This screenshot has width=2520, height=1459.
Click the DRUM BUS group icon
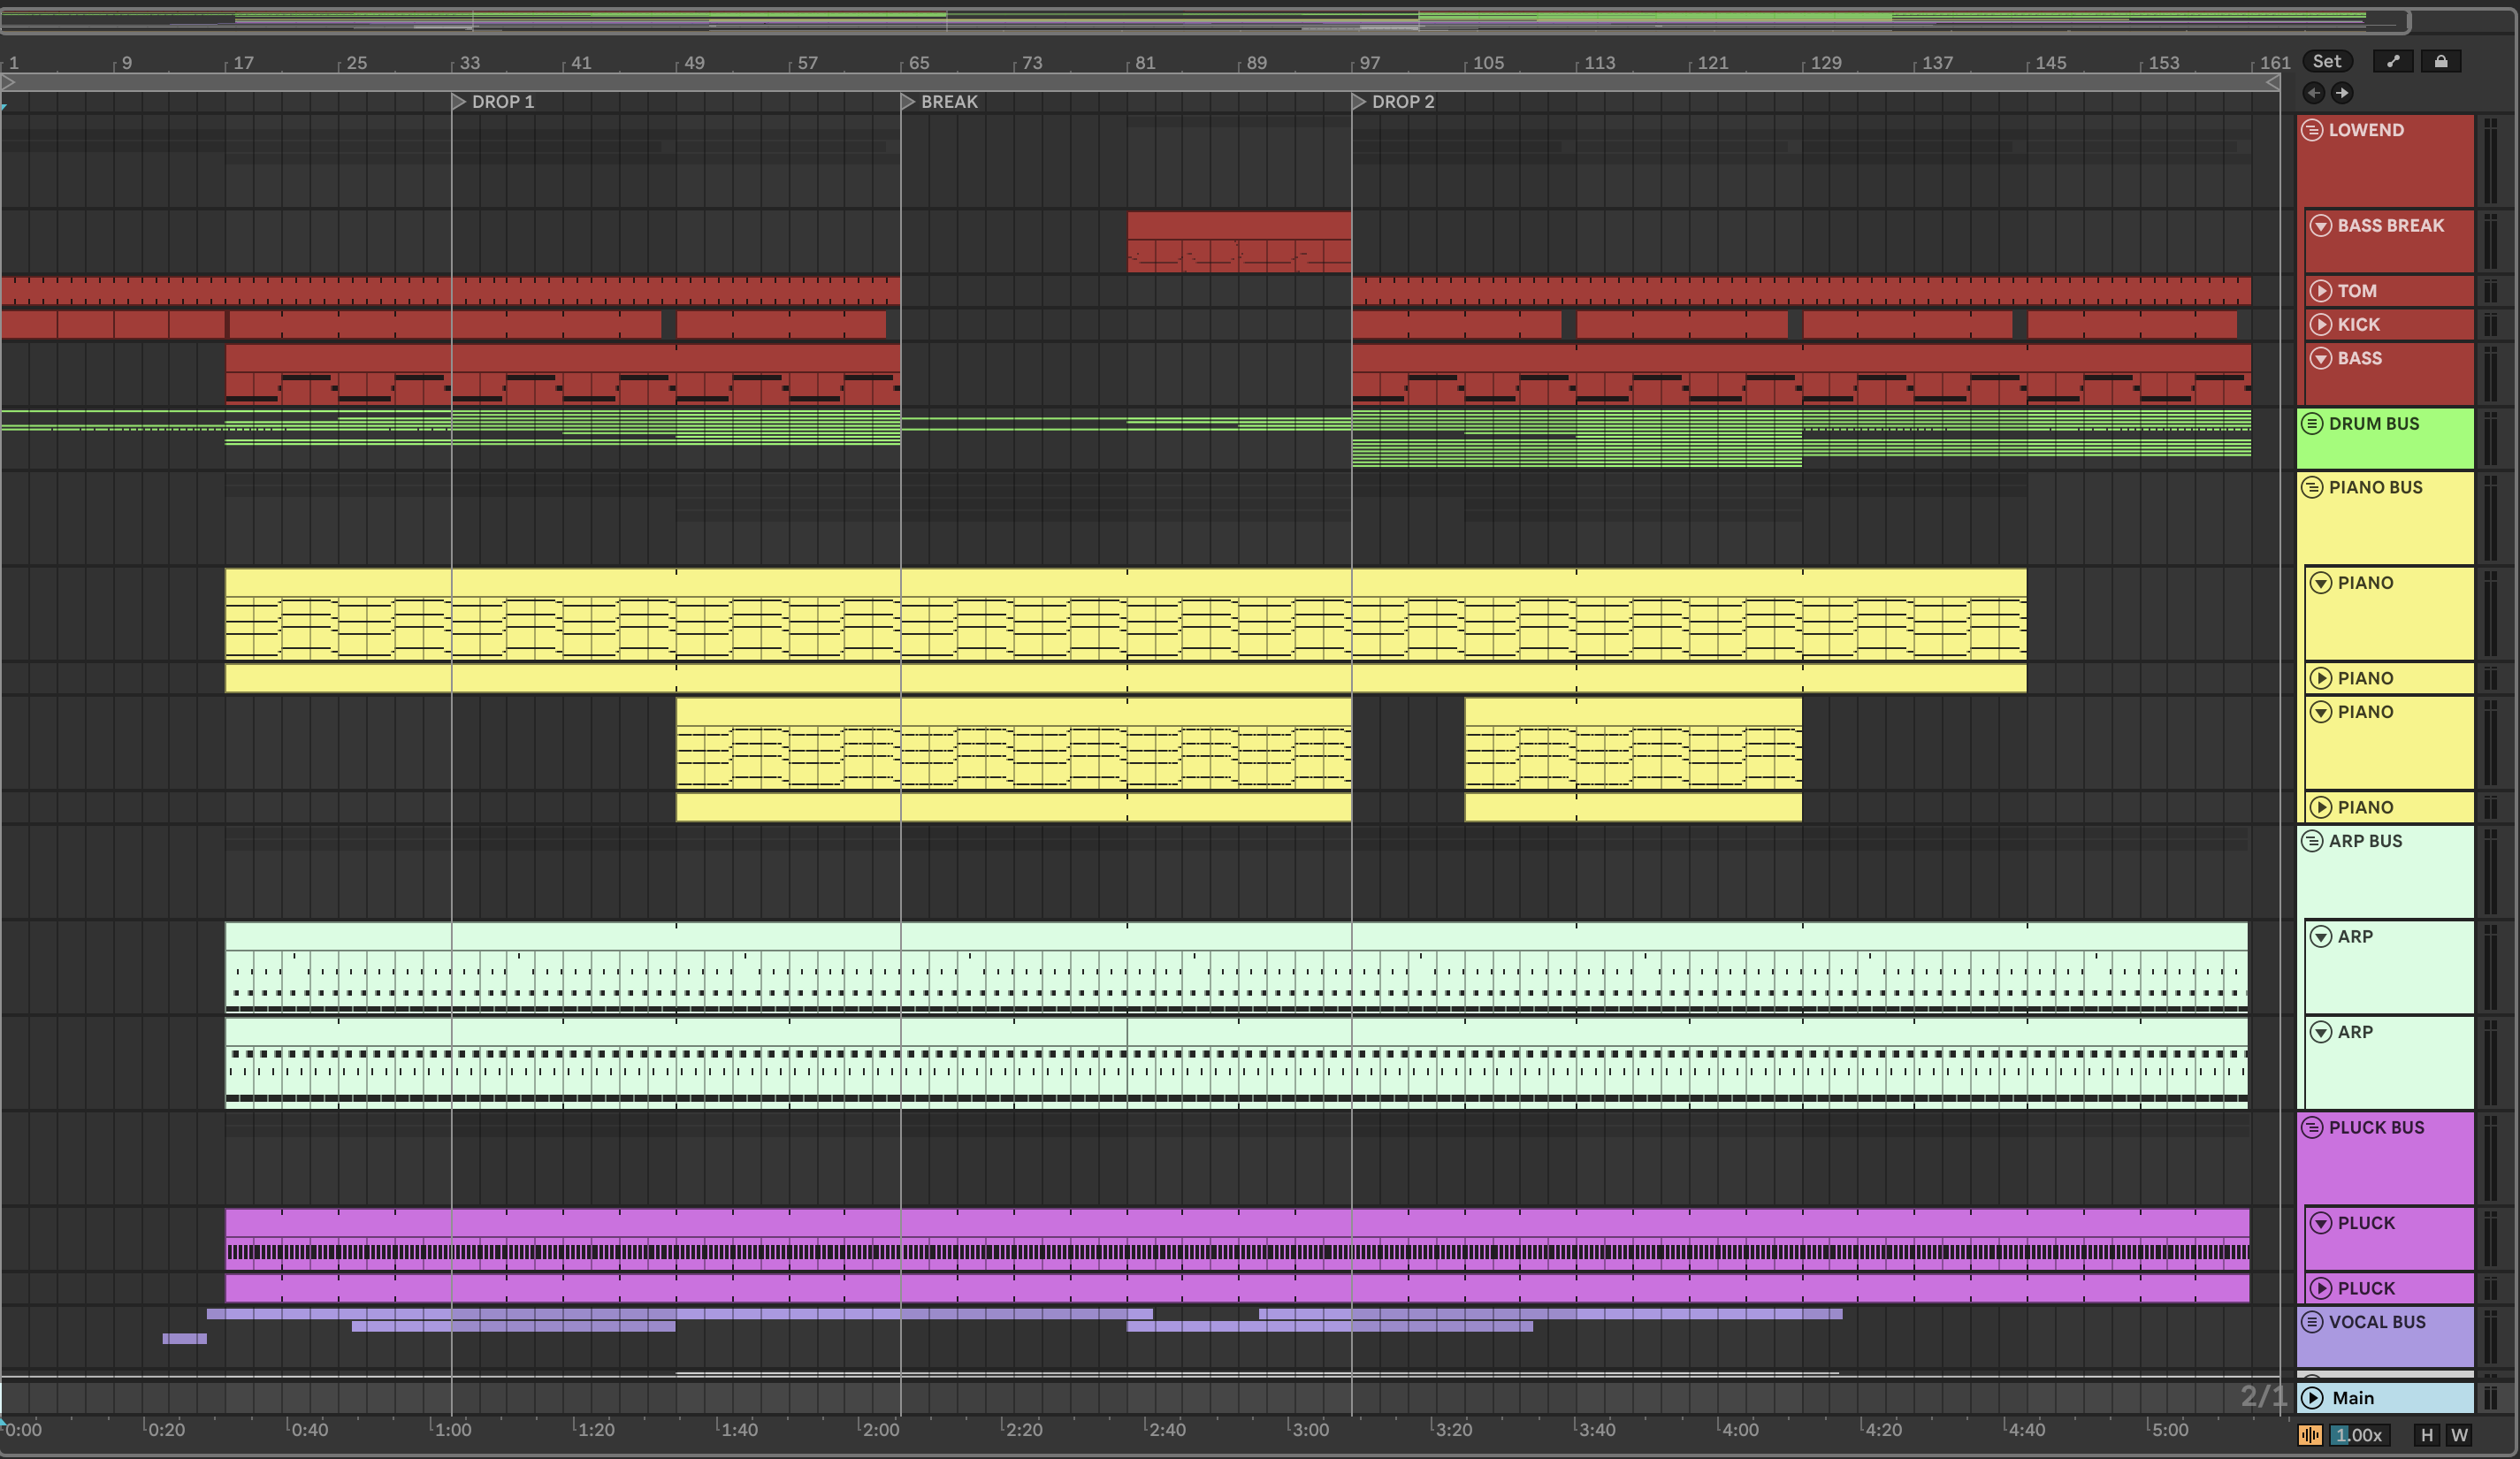click(x=2312, y=424)
